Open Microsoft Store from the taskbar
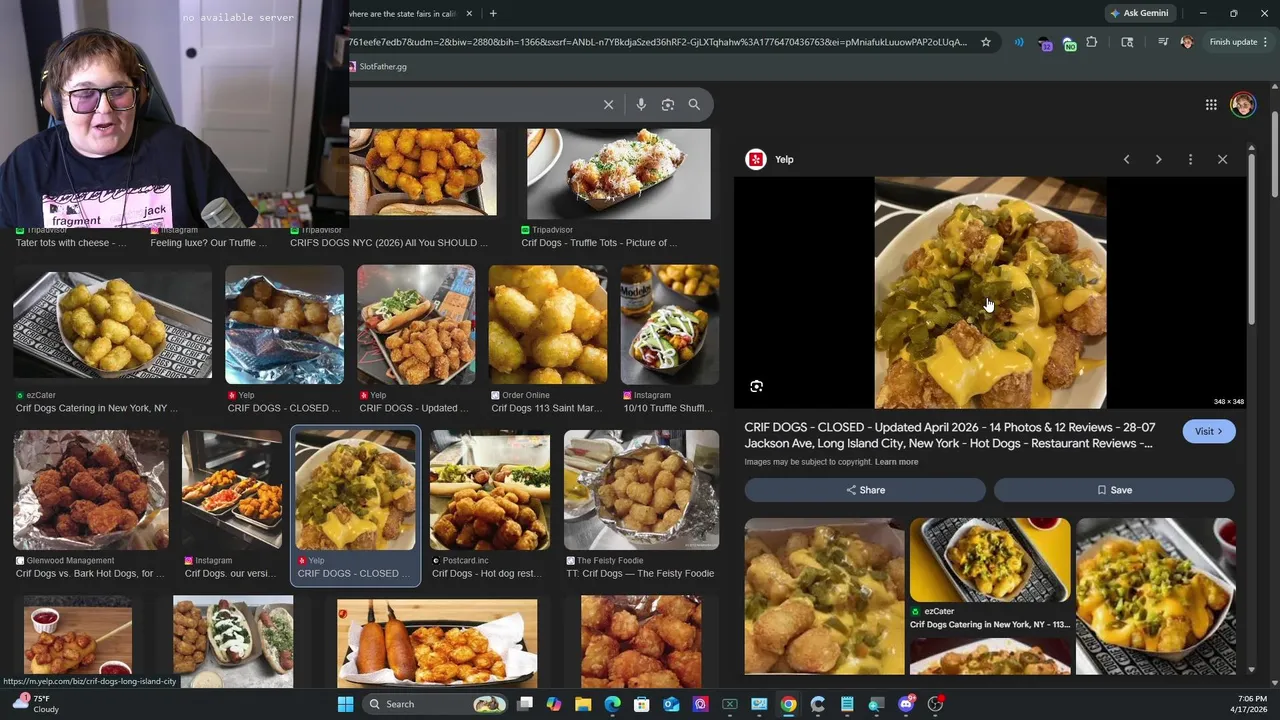1280x720 pixels. click(642, 704)
